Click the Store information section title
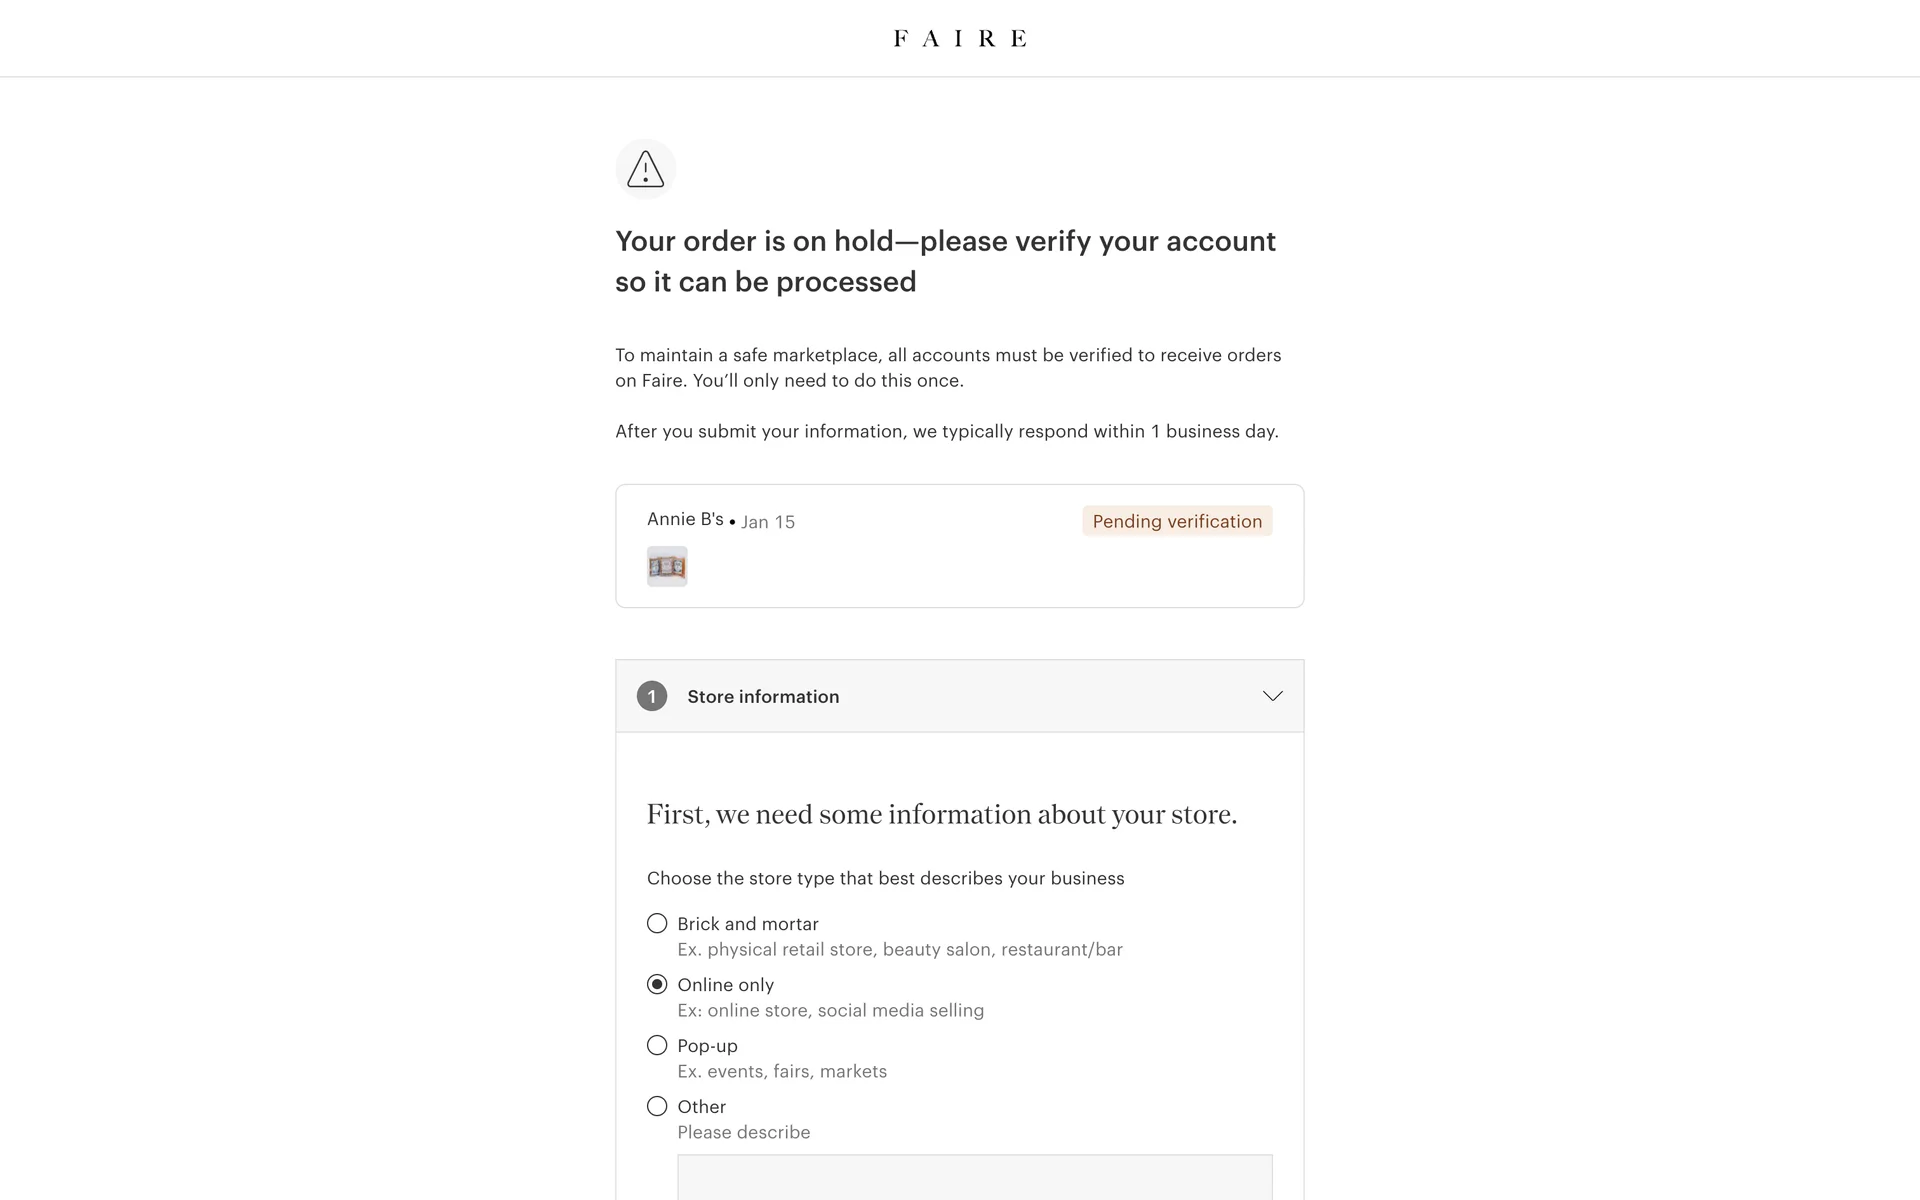This screenshot has width=1920, height=1200. (763, 697)
